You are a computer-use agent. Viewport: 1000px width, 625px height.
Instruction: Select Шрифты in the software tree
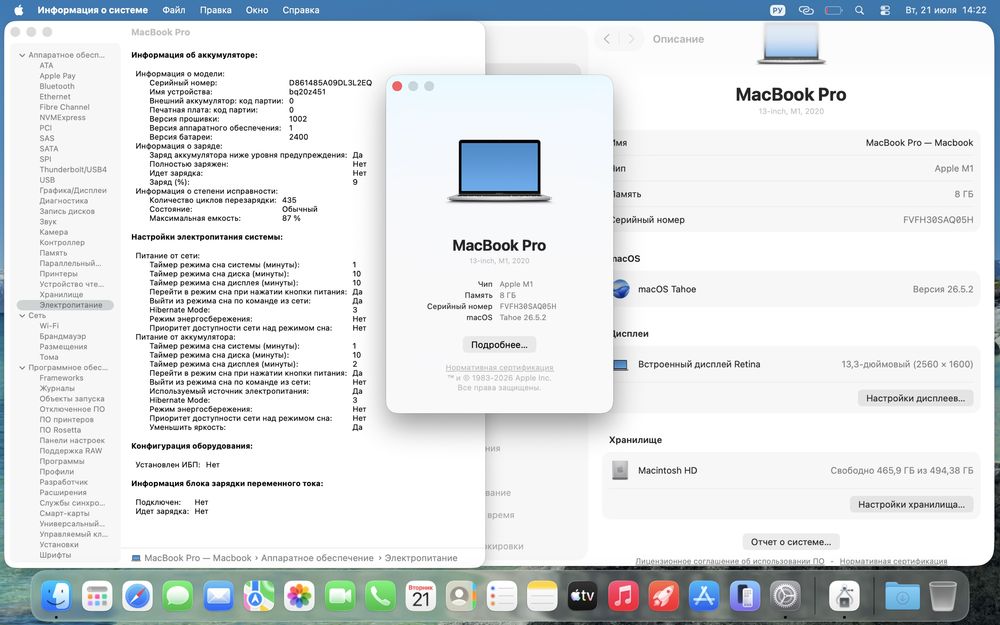tap(55, 555)
